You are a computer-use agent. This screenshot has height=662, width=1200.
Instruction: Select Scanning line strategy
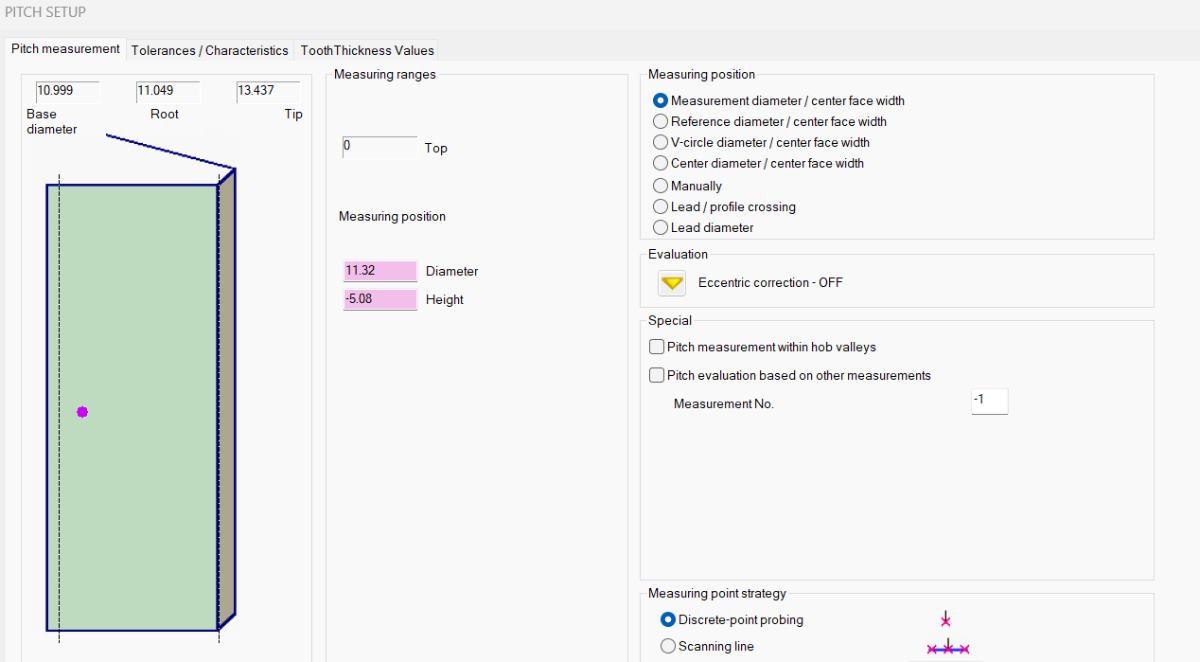pos(668,647)
